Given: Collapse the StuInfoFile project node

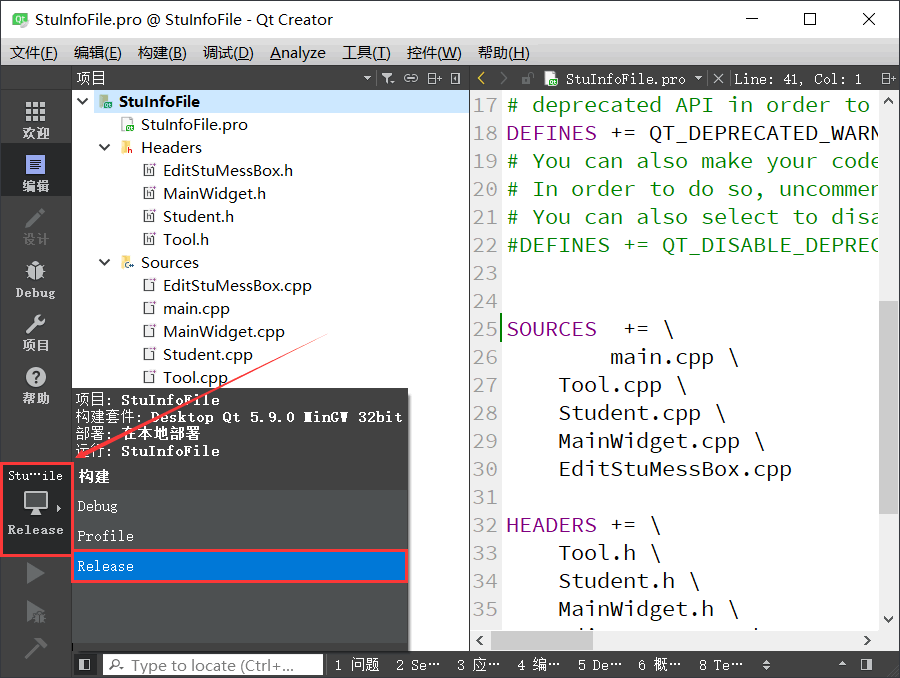Looking at the screenshot, I should coord(83,102).
